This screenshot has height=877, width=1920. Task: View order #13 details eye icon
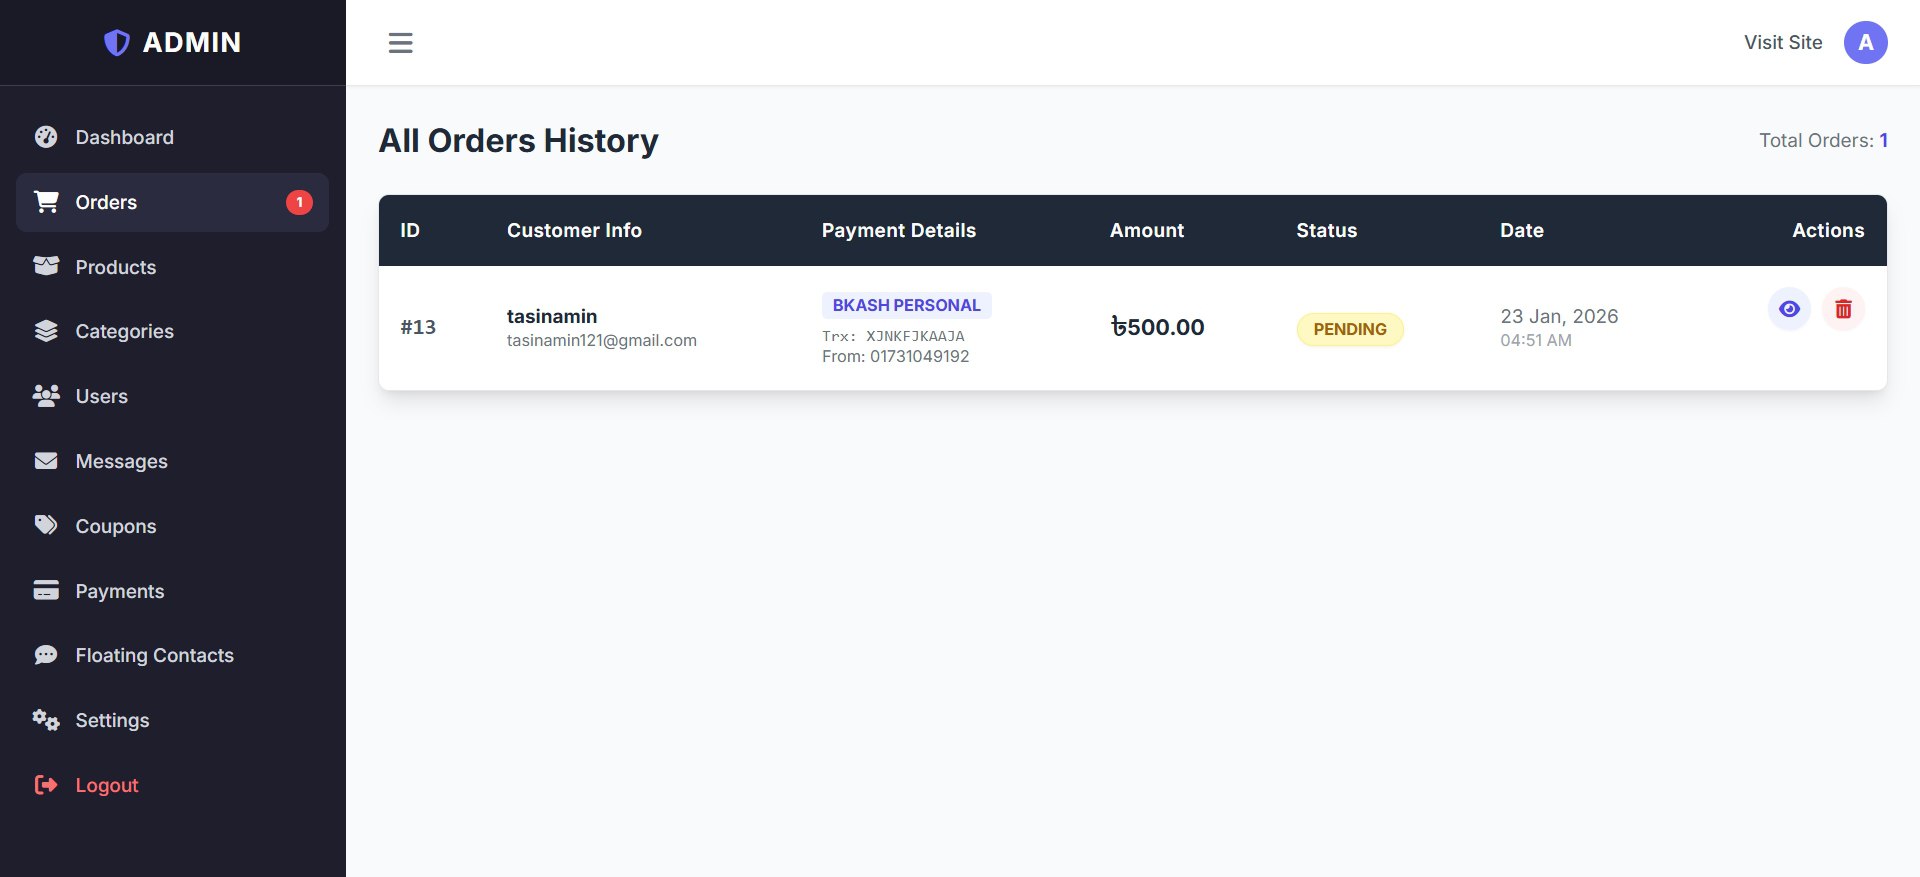point(1789,310)
